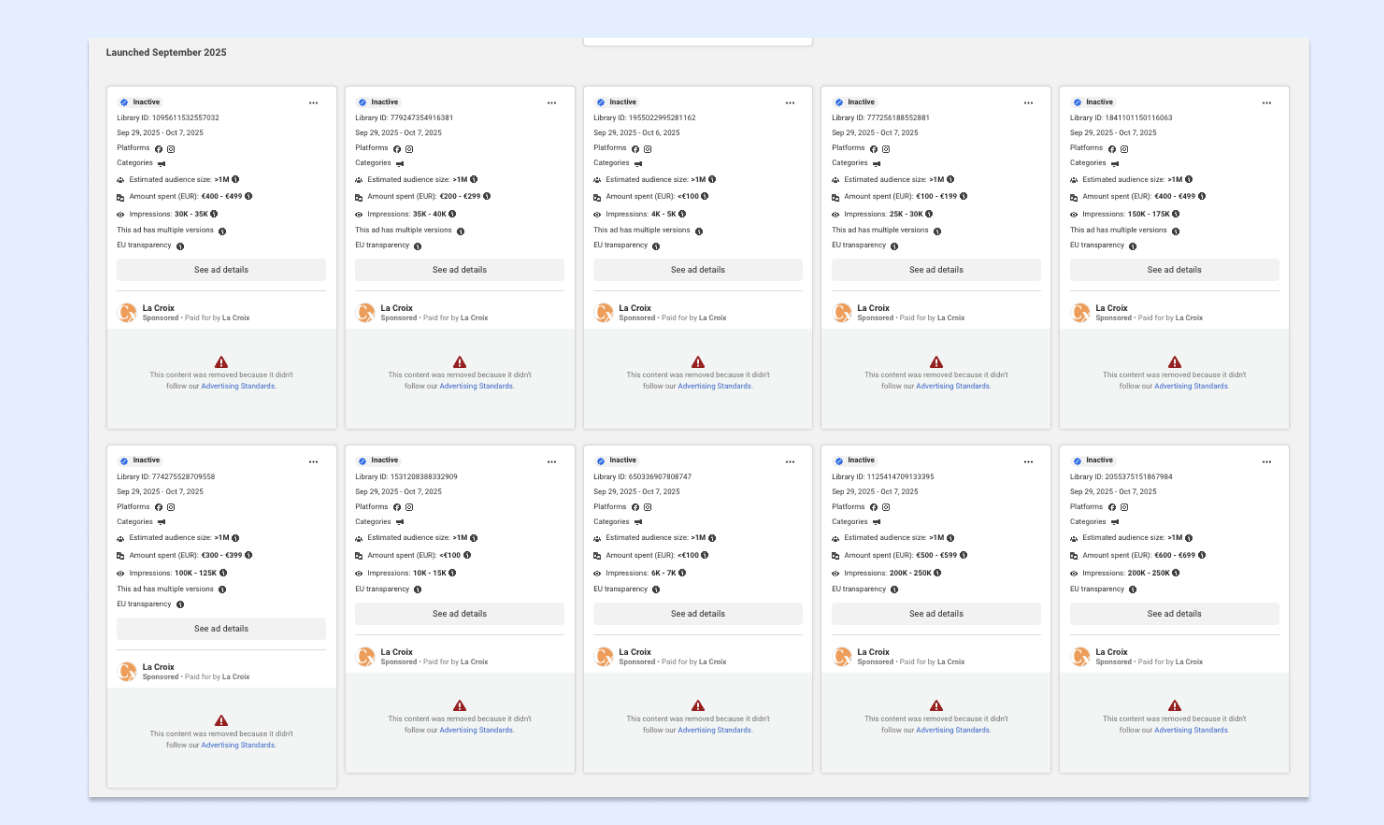
Task: Show info for Amount spent €500 - €599
Action: click(x=964, y=555)
